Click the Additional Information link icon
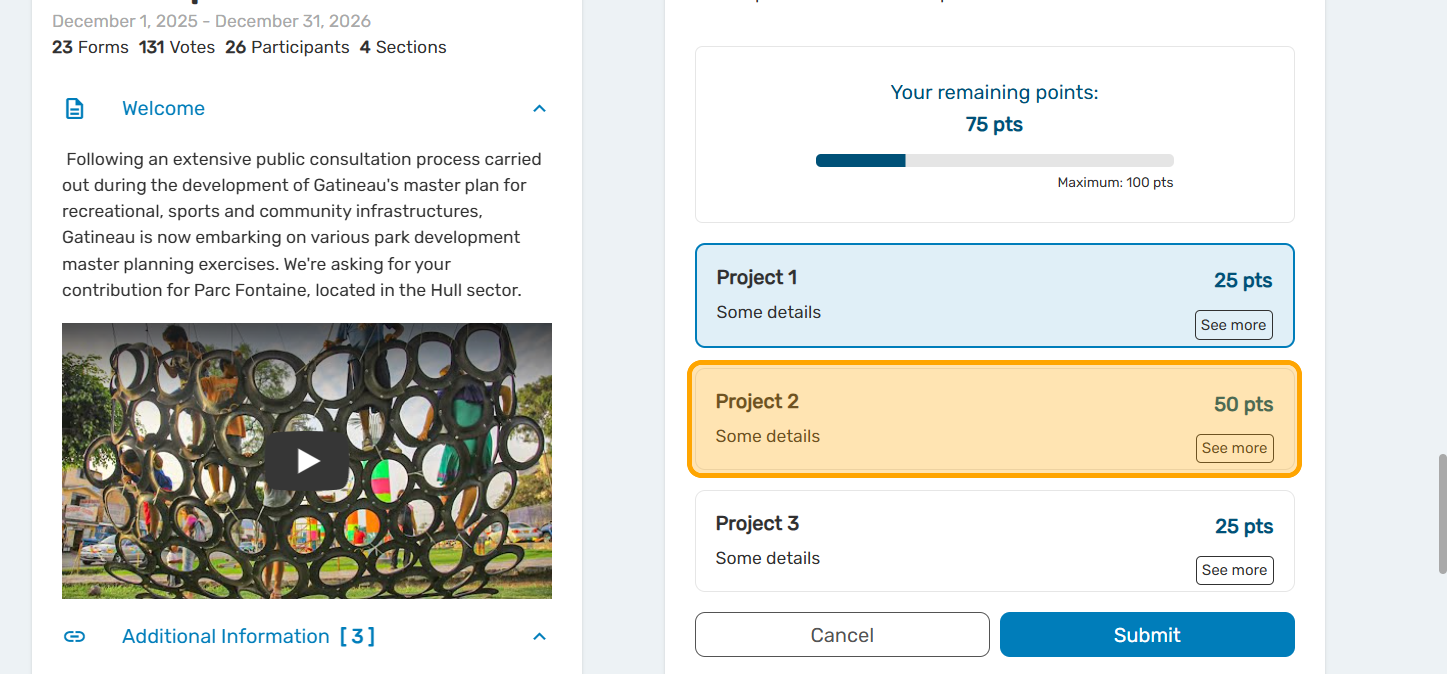 [74, 637]
